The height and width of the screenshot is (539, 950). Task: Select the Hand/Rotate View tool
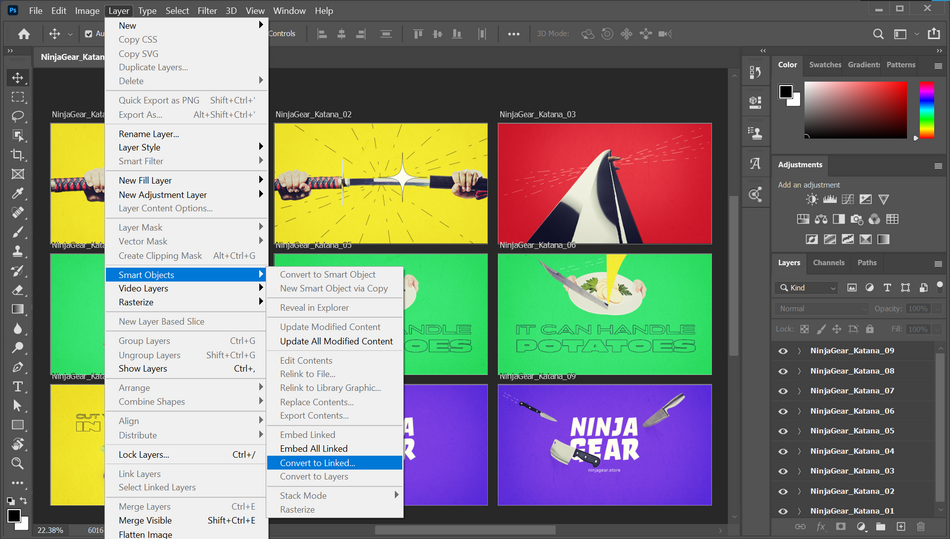point(18,444)
